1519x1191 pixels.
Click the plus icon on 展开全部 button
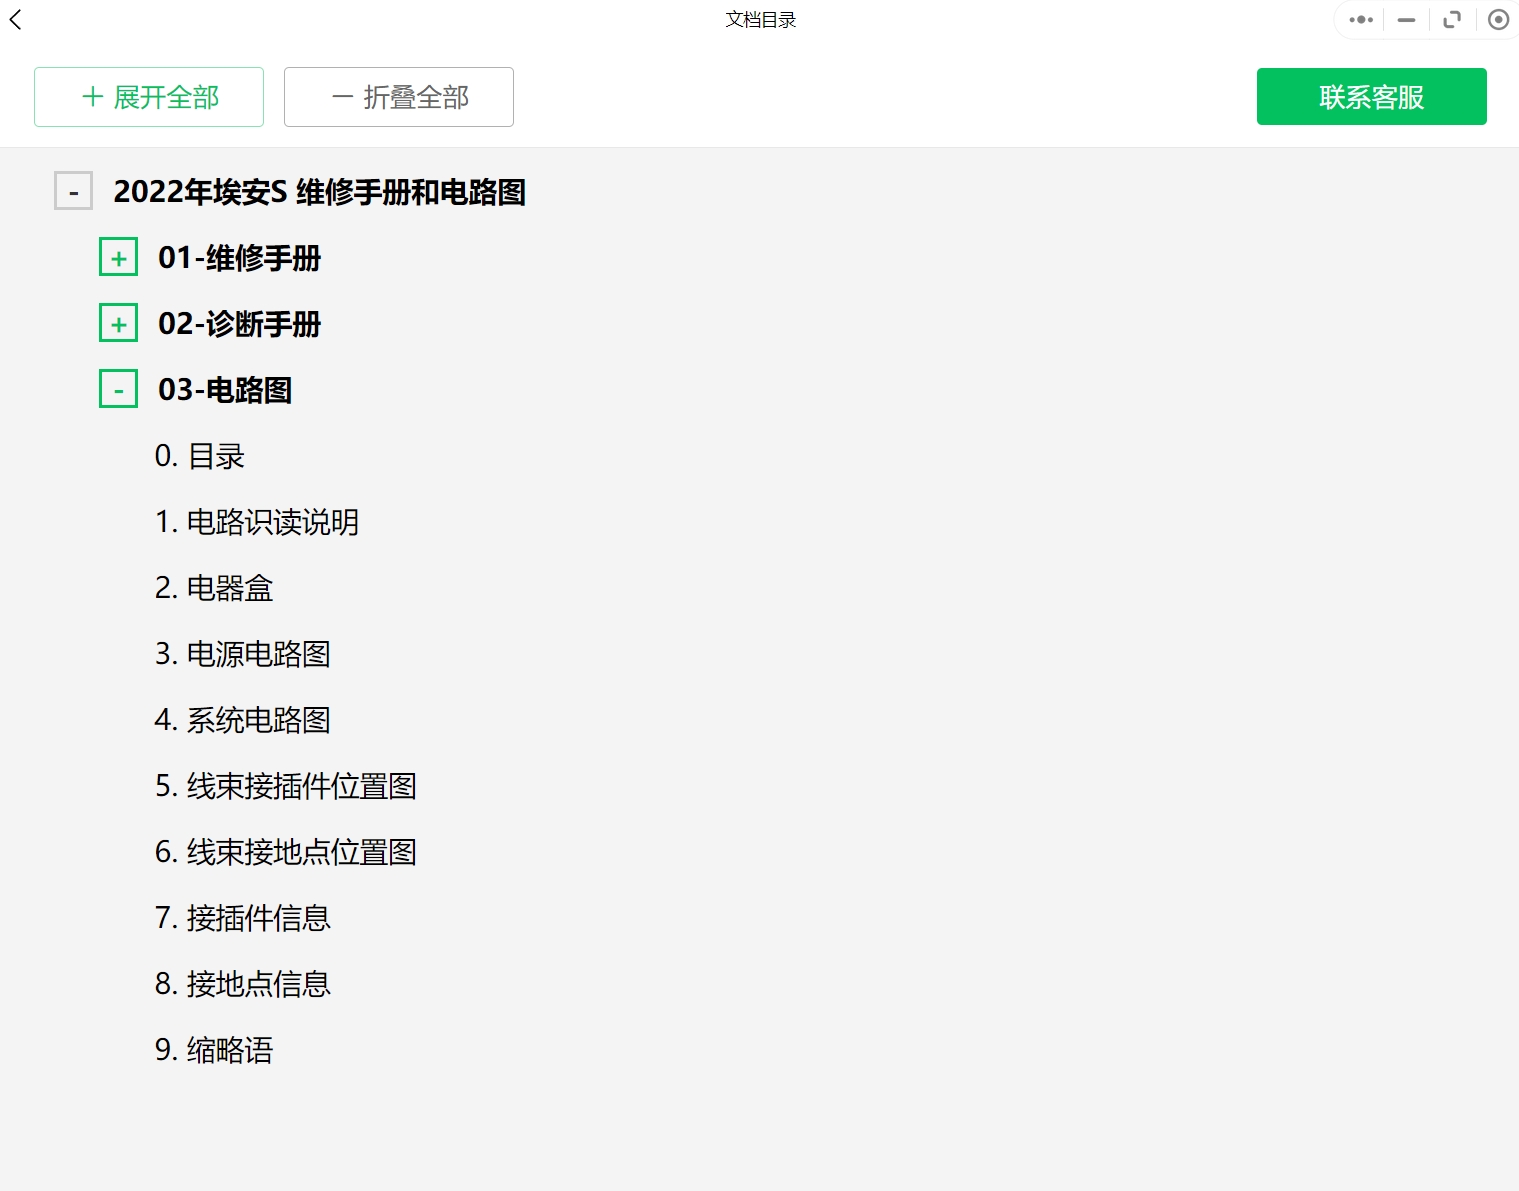[92, 96]
